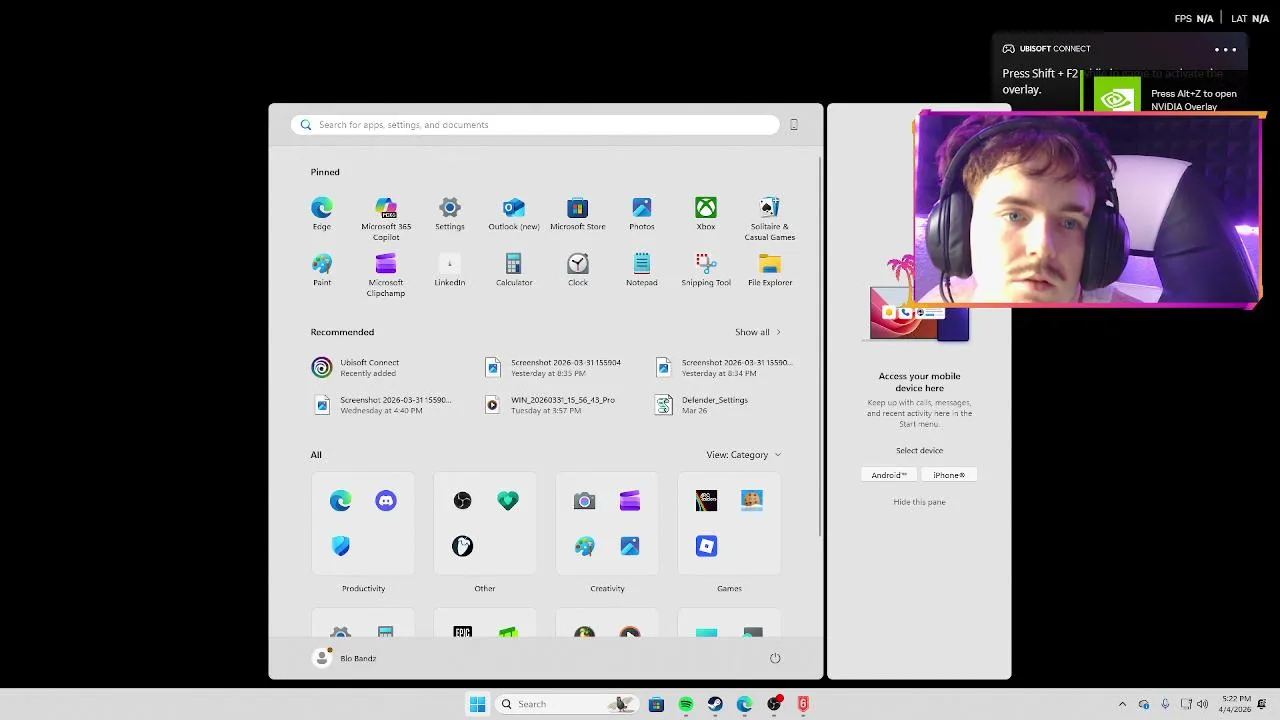Open the clock showing 5:22 PM
The image size is (1280, 720).
(x=1236, y=704)
